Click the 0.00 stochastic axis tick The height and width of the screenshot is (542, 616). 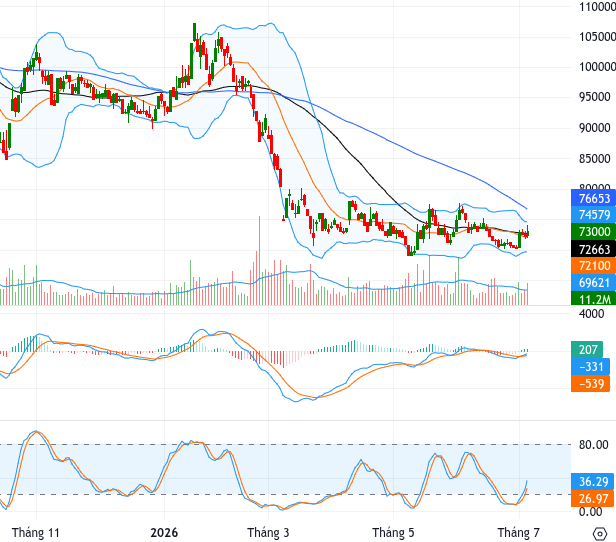tap(590, 512)
